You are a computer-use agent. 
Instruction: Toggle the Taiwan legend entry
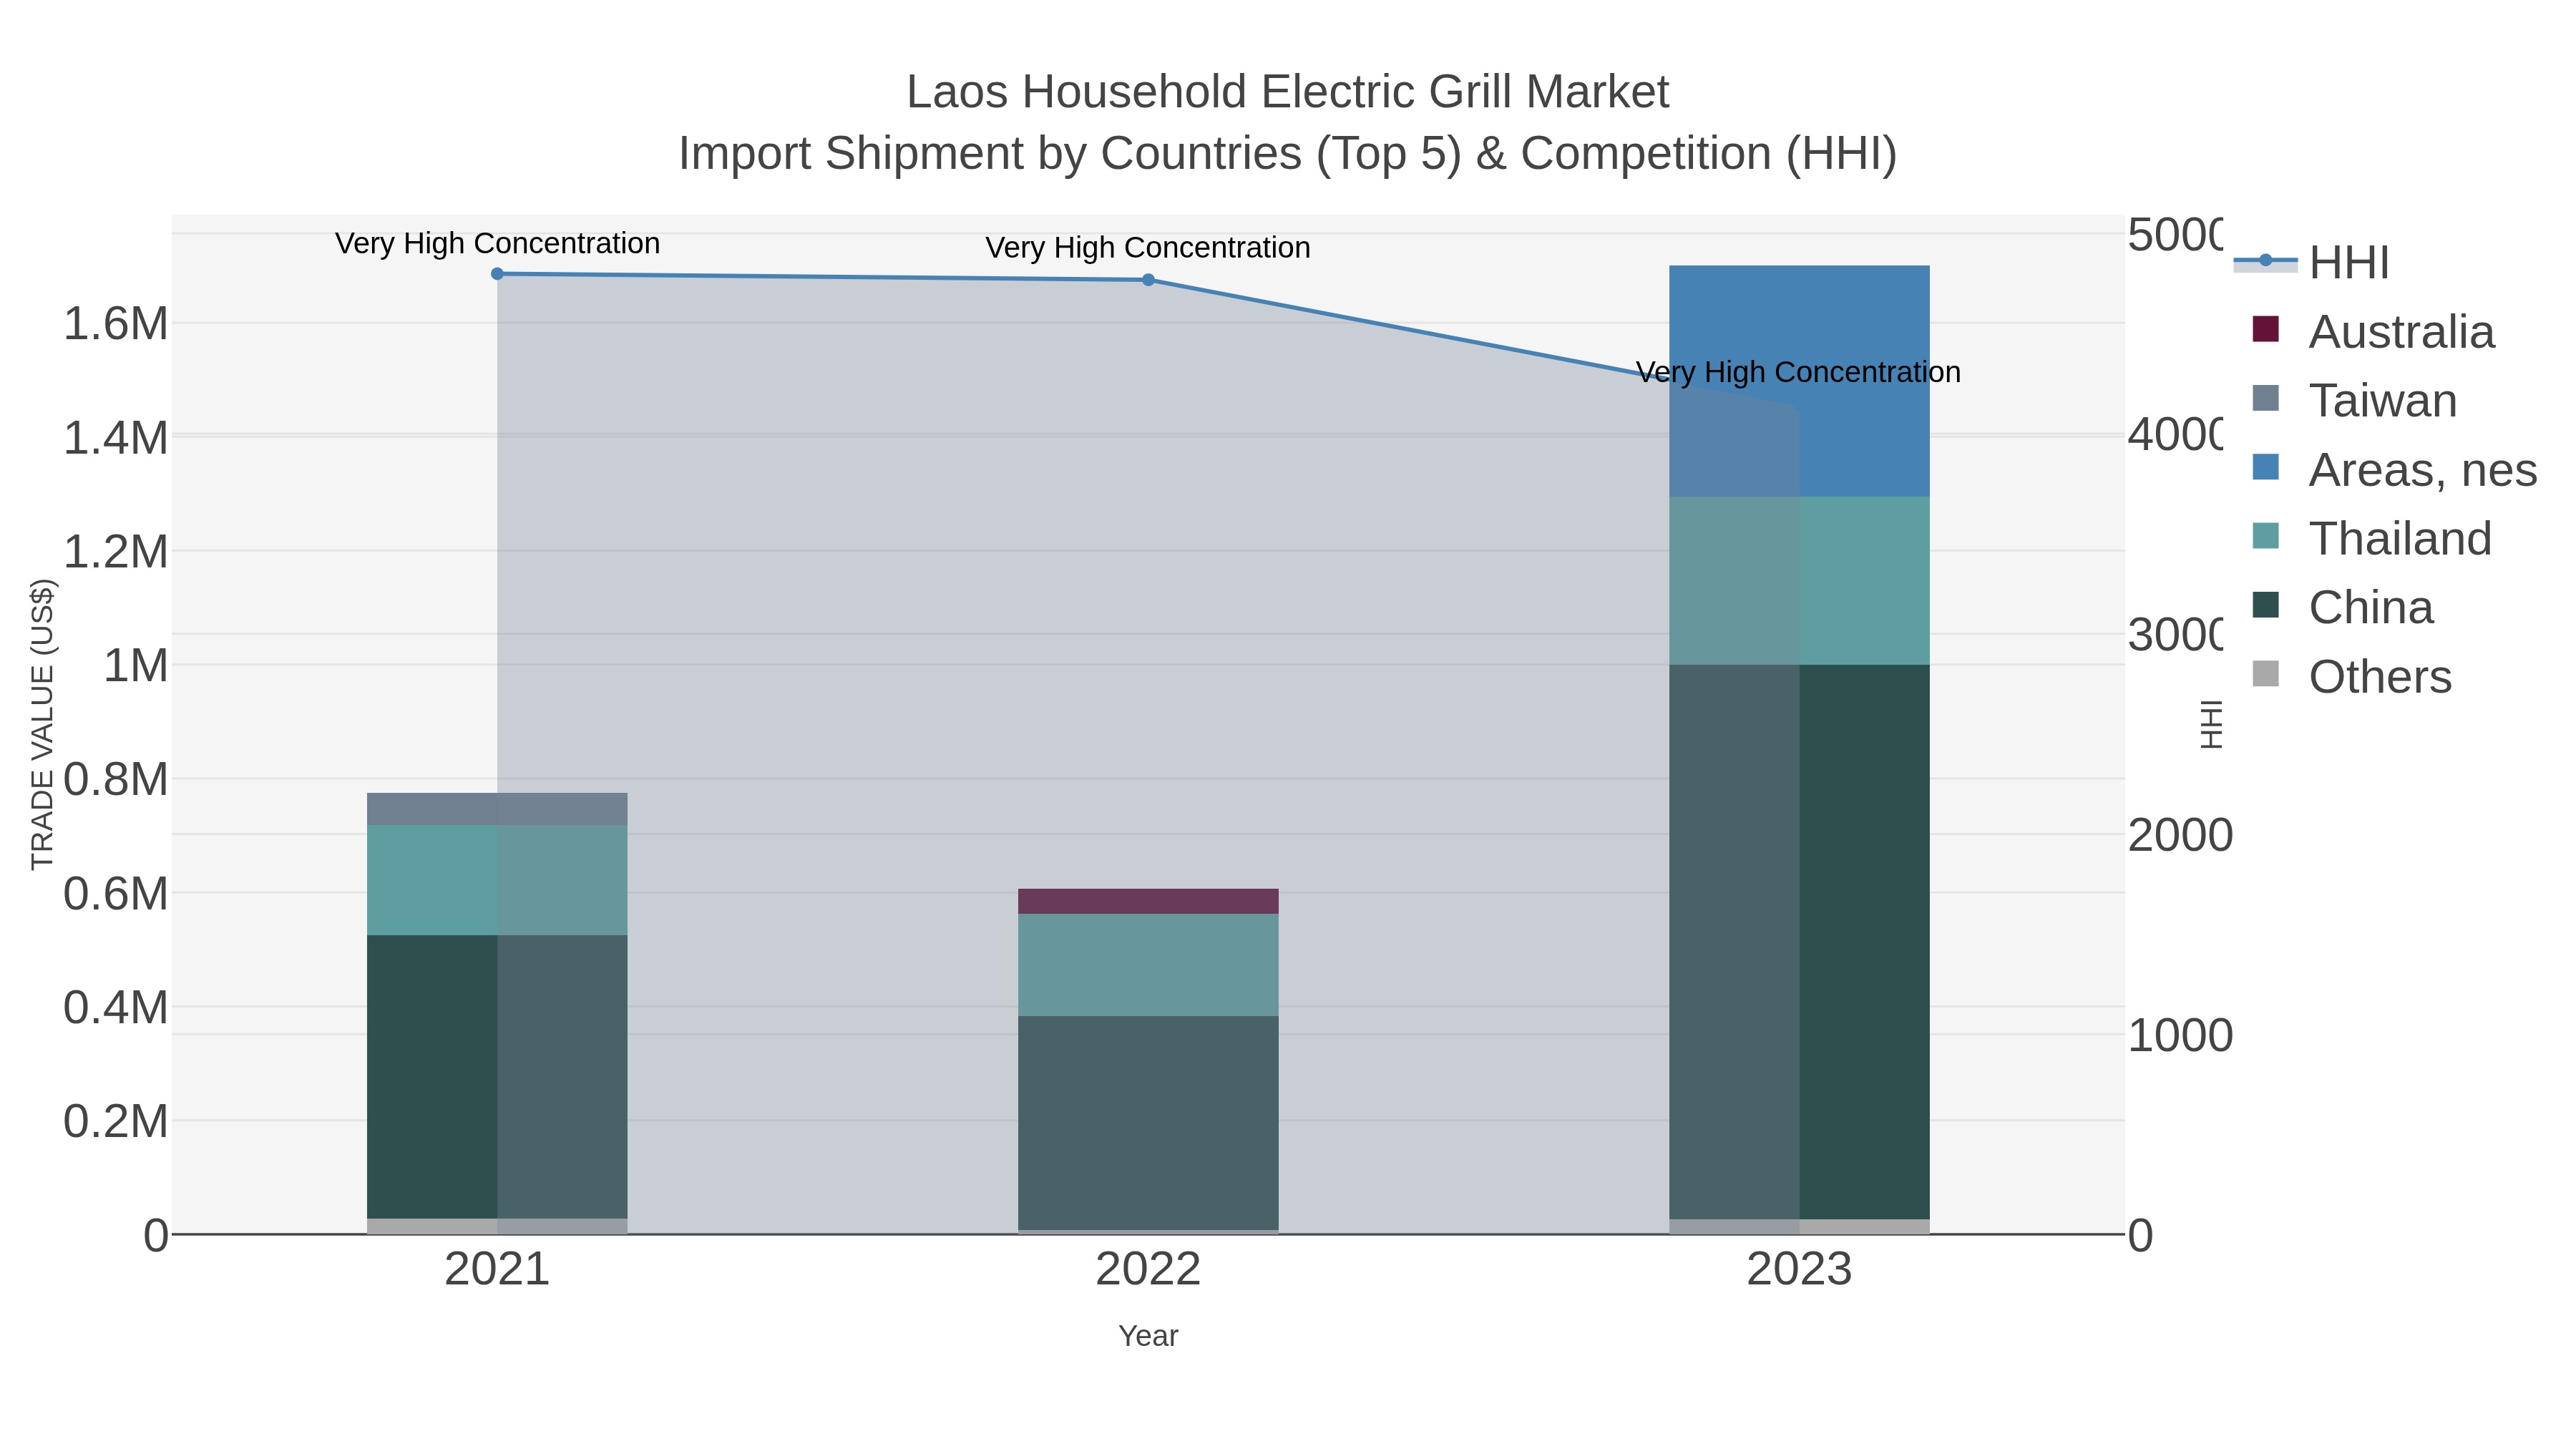tap(2354, 400)
